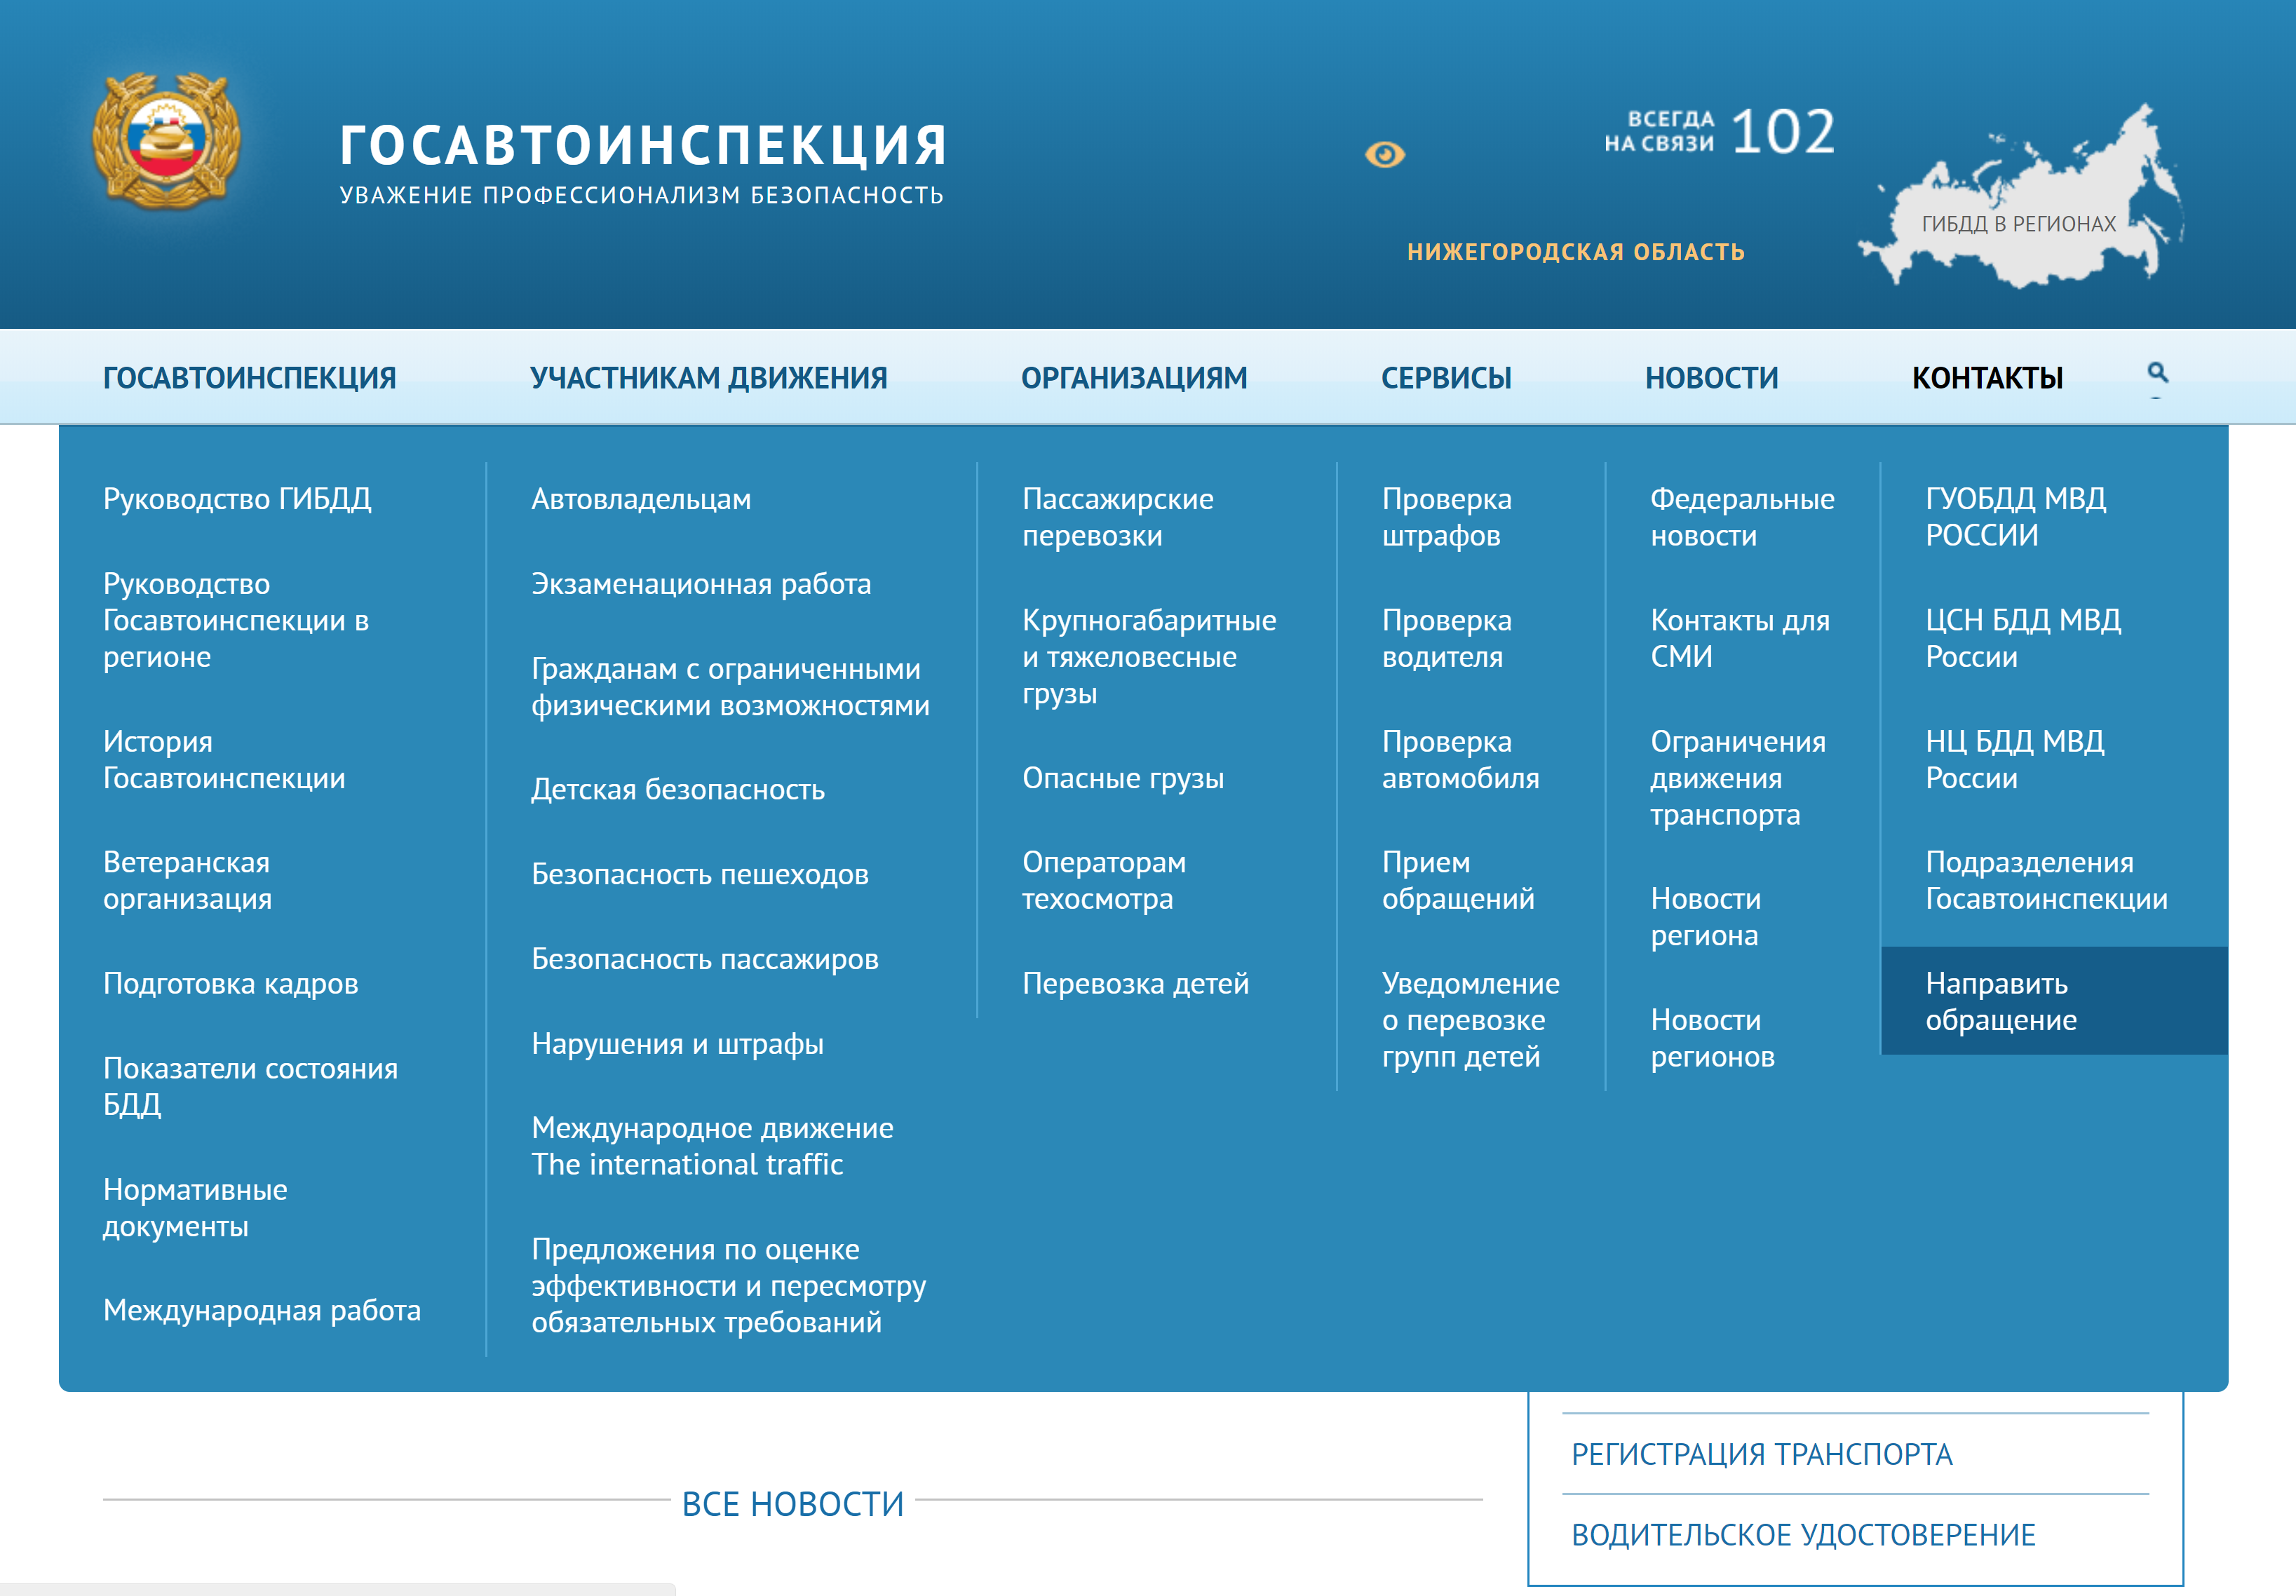Open the СЕРВИСЫ menu item
Viewport: 2296px width, 1596px height.
(1446, 378)
